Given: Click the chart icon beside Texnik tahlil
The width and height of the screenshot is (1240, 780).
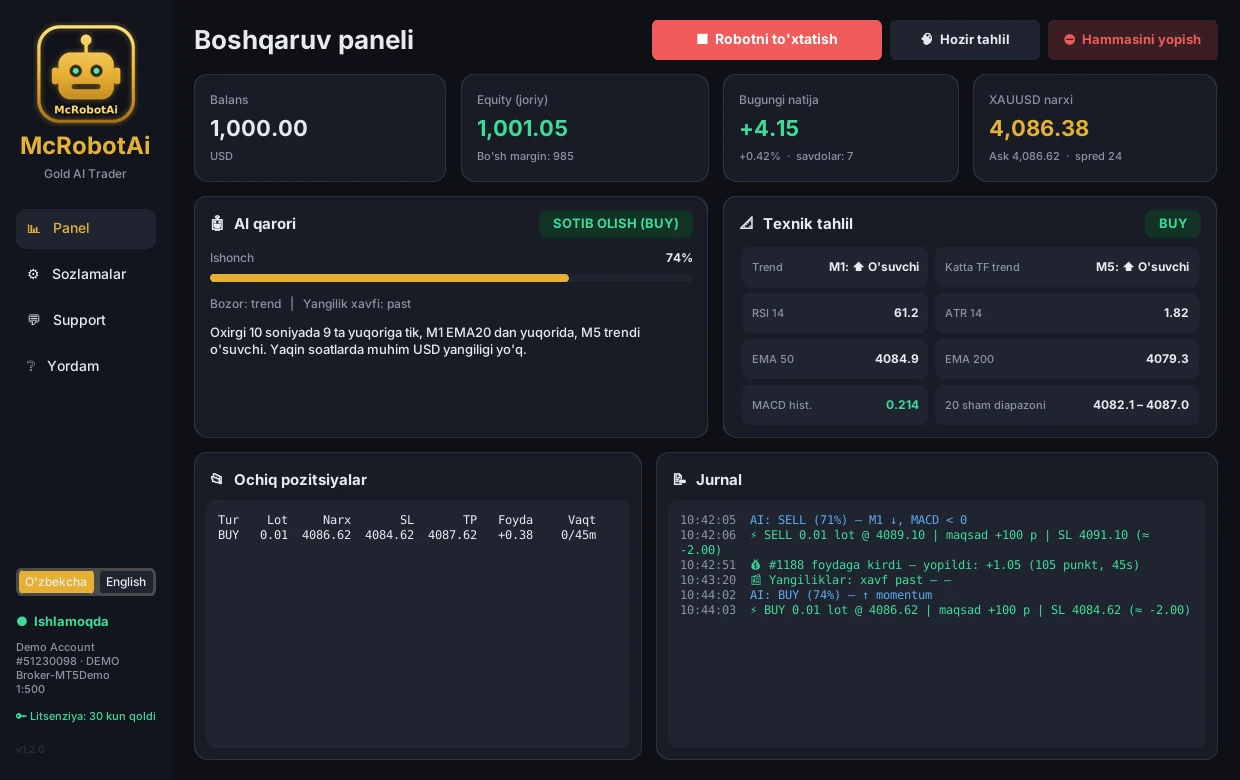Looking at the screenshot, I should tap(746, 224).
